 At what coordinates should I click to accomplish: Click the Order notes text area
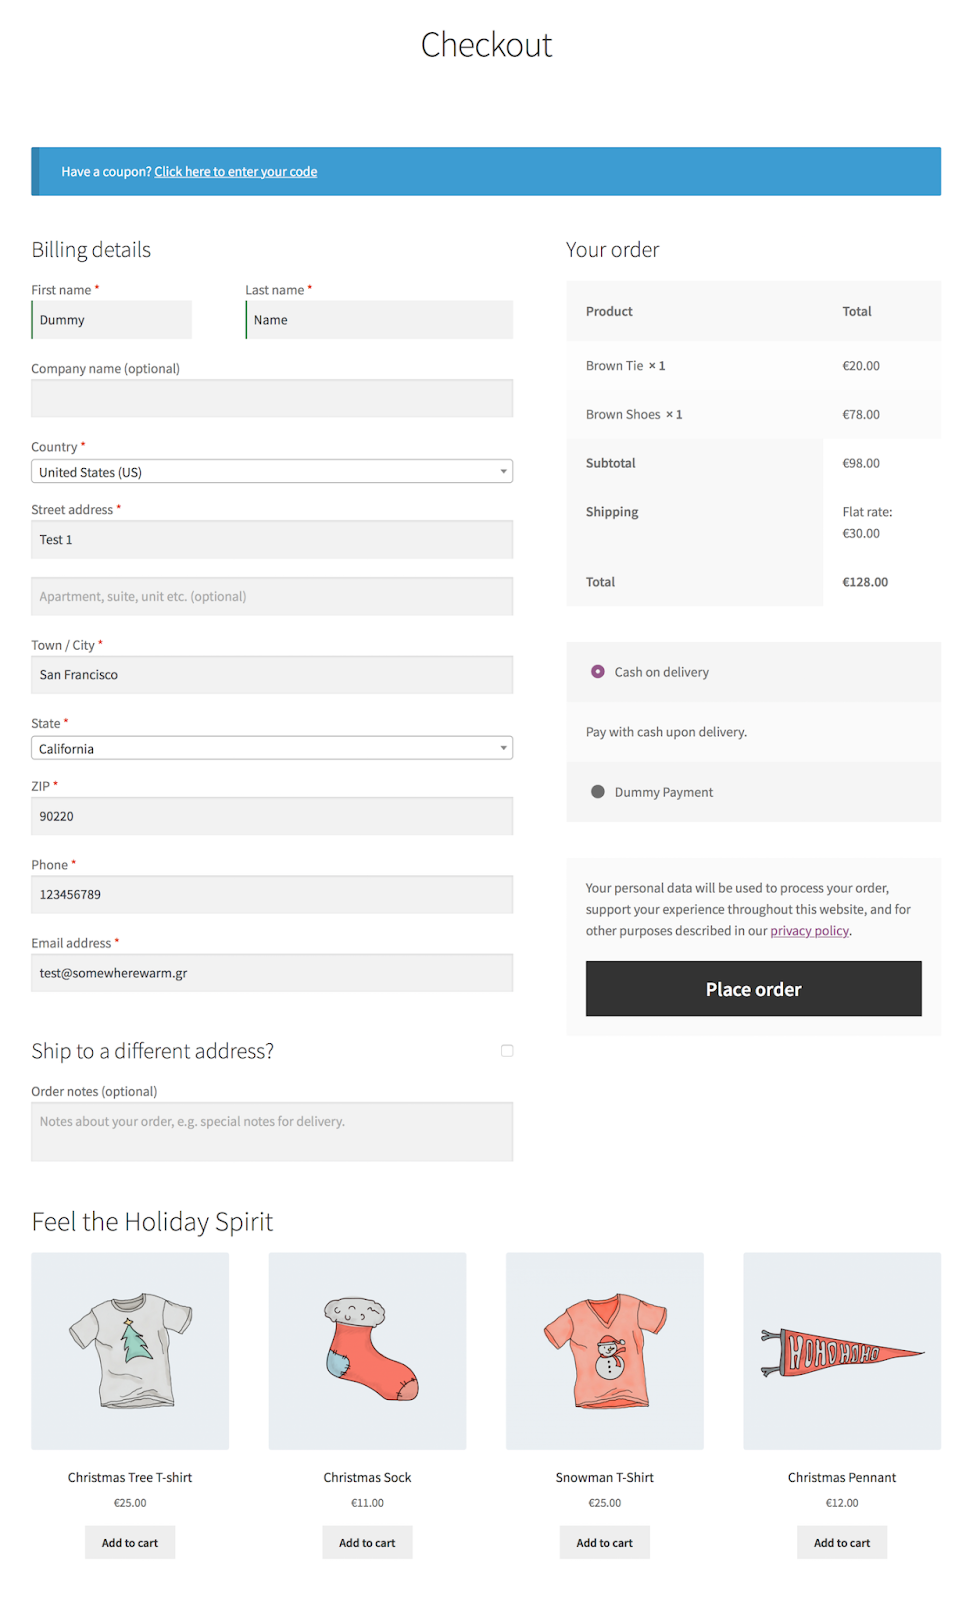272,1131
